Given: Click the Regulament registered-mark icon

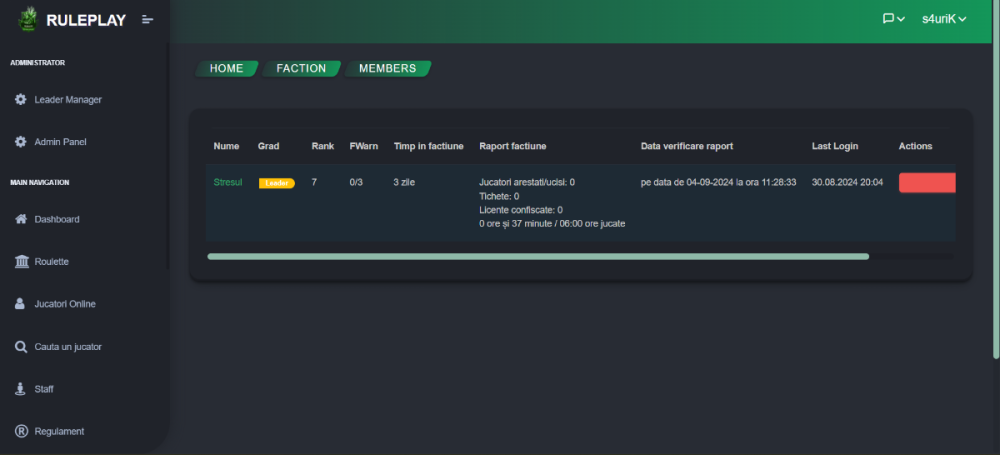Looking at the screenshot, I should [x=21, y=431].
